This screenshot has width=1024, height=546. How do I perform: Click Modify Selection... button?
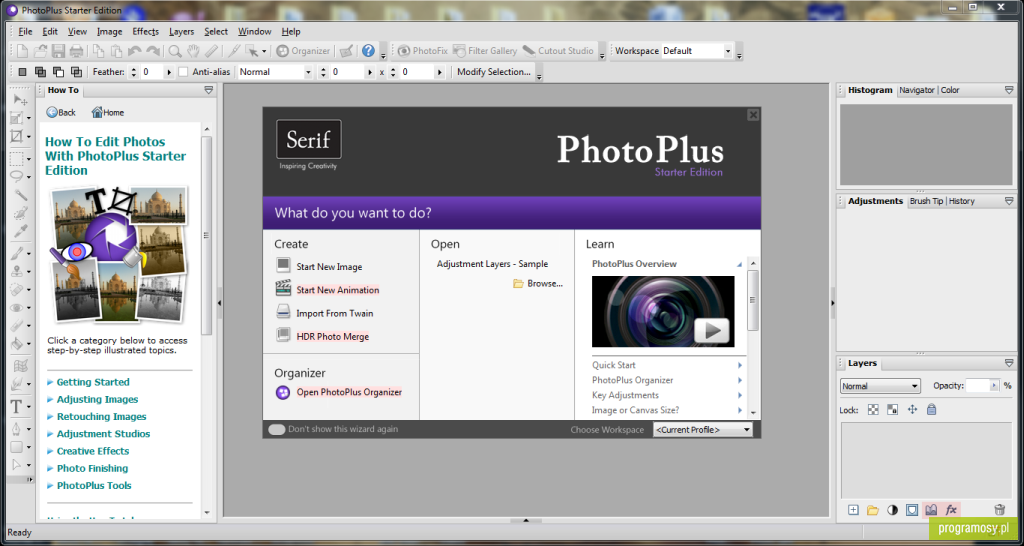494,72
